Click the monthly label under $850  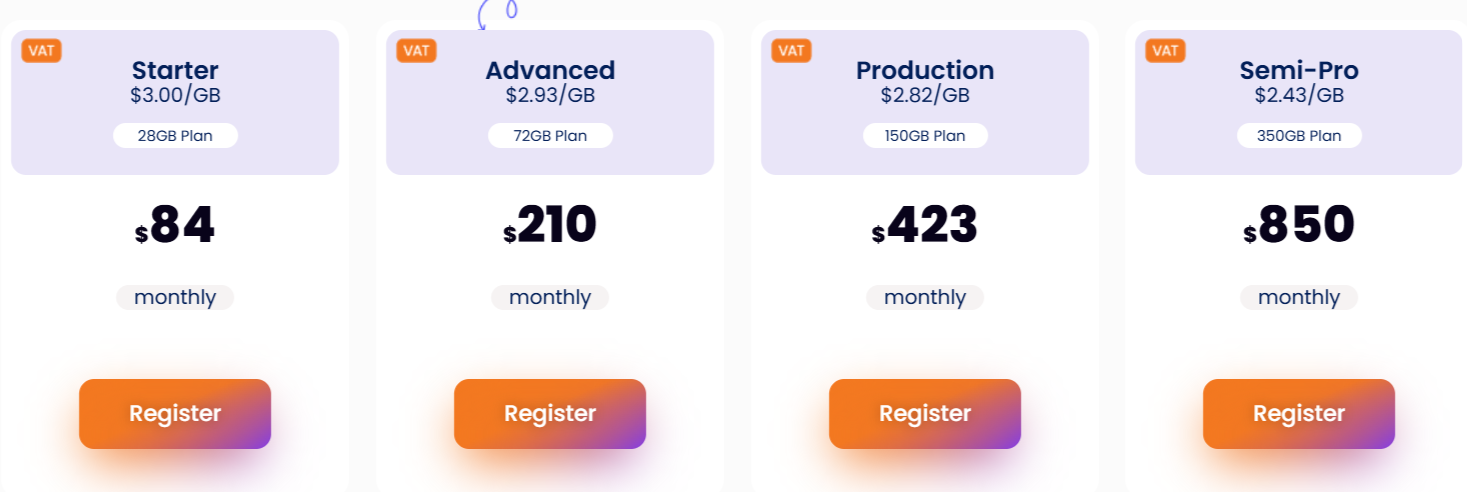pos(1299,297)
